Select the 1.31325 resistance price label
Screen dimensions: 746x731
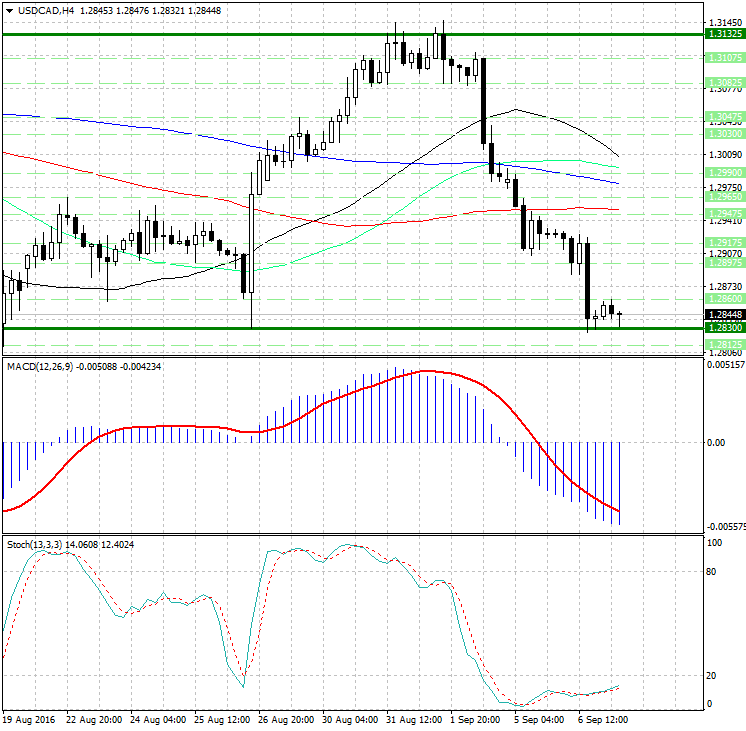(723, 34)
